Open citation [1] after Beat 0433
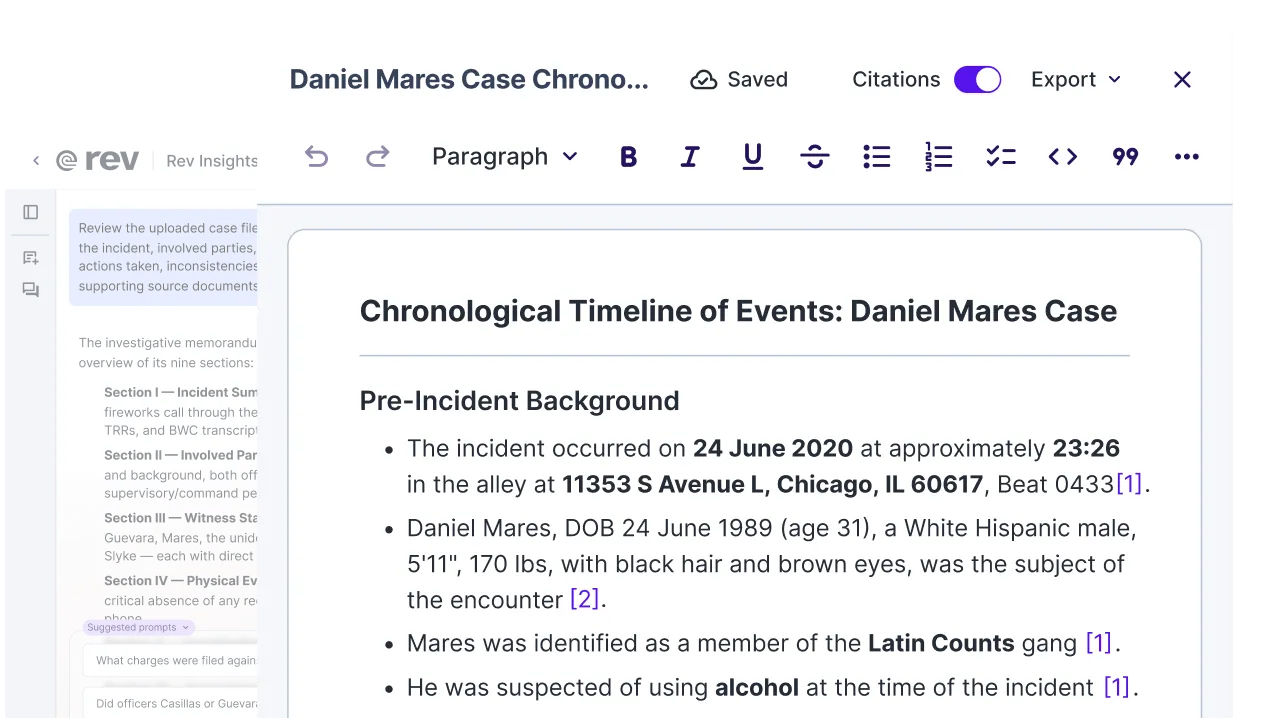 pos(1129,484)
